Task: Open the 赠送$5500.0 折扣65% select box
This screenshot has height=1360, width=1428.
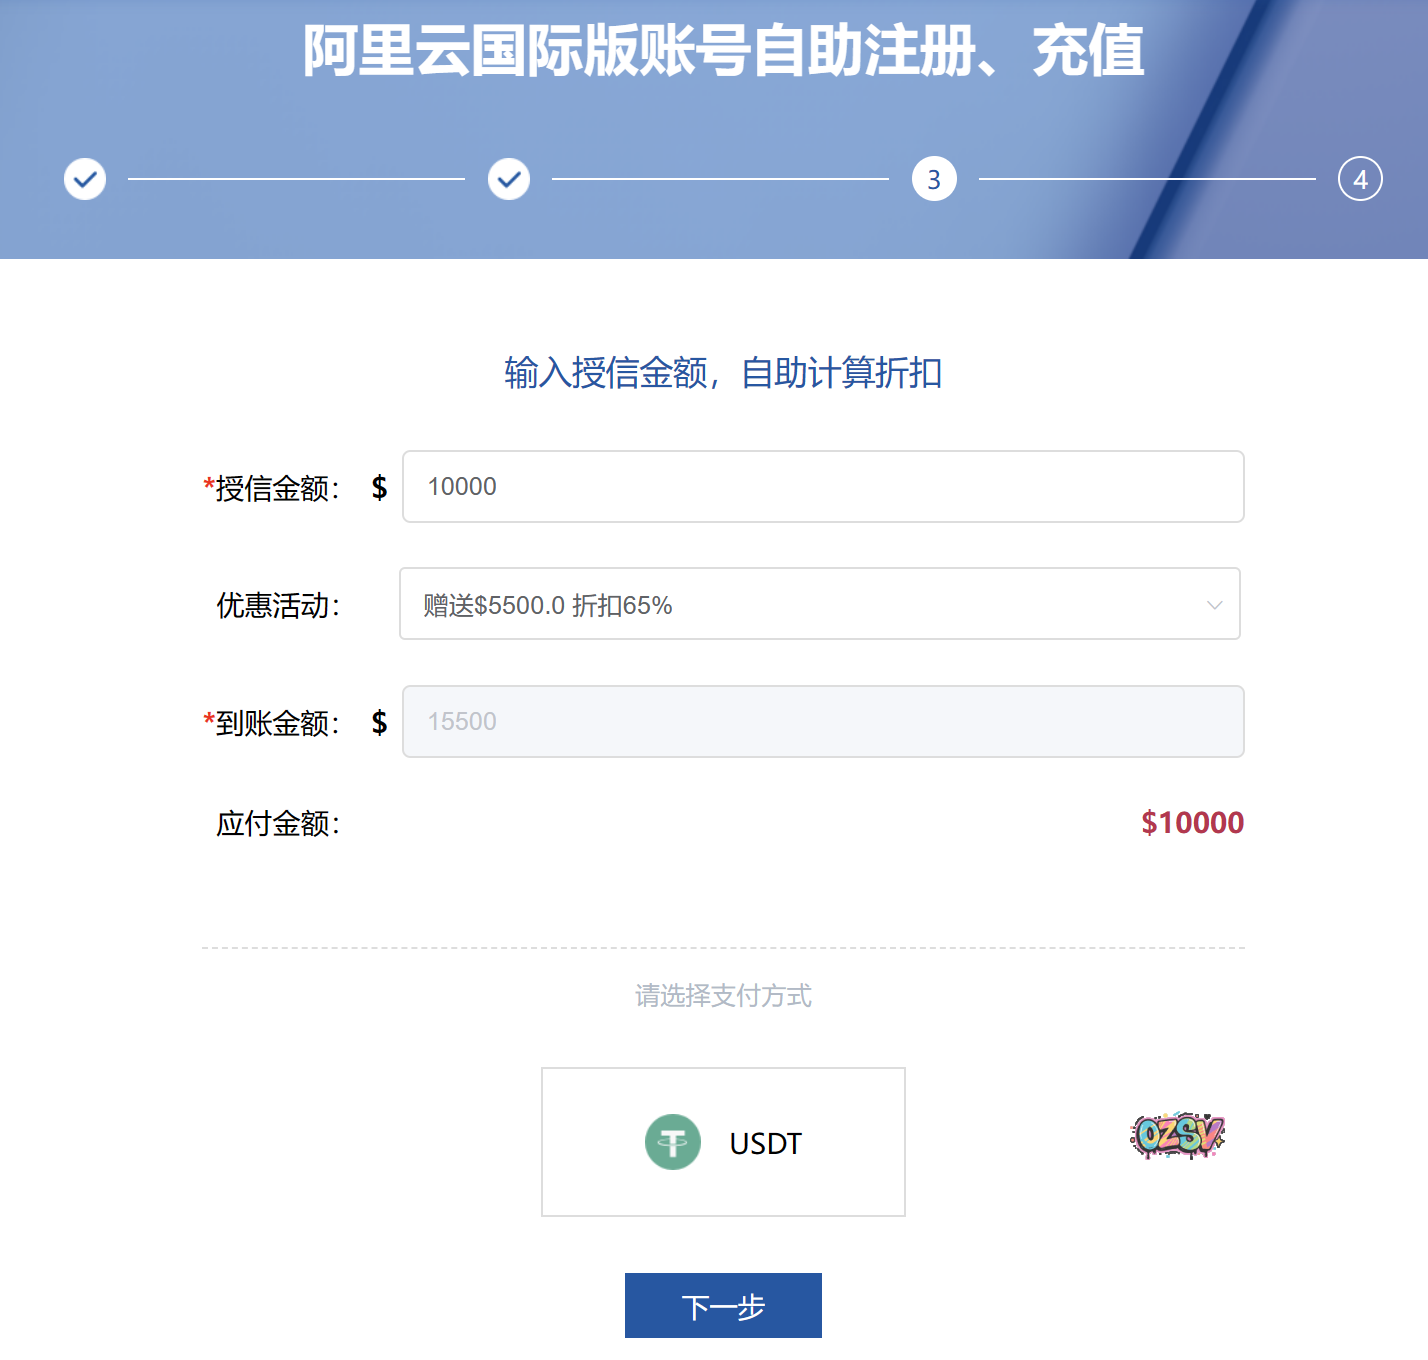Action: click(820, 604)
